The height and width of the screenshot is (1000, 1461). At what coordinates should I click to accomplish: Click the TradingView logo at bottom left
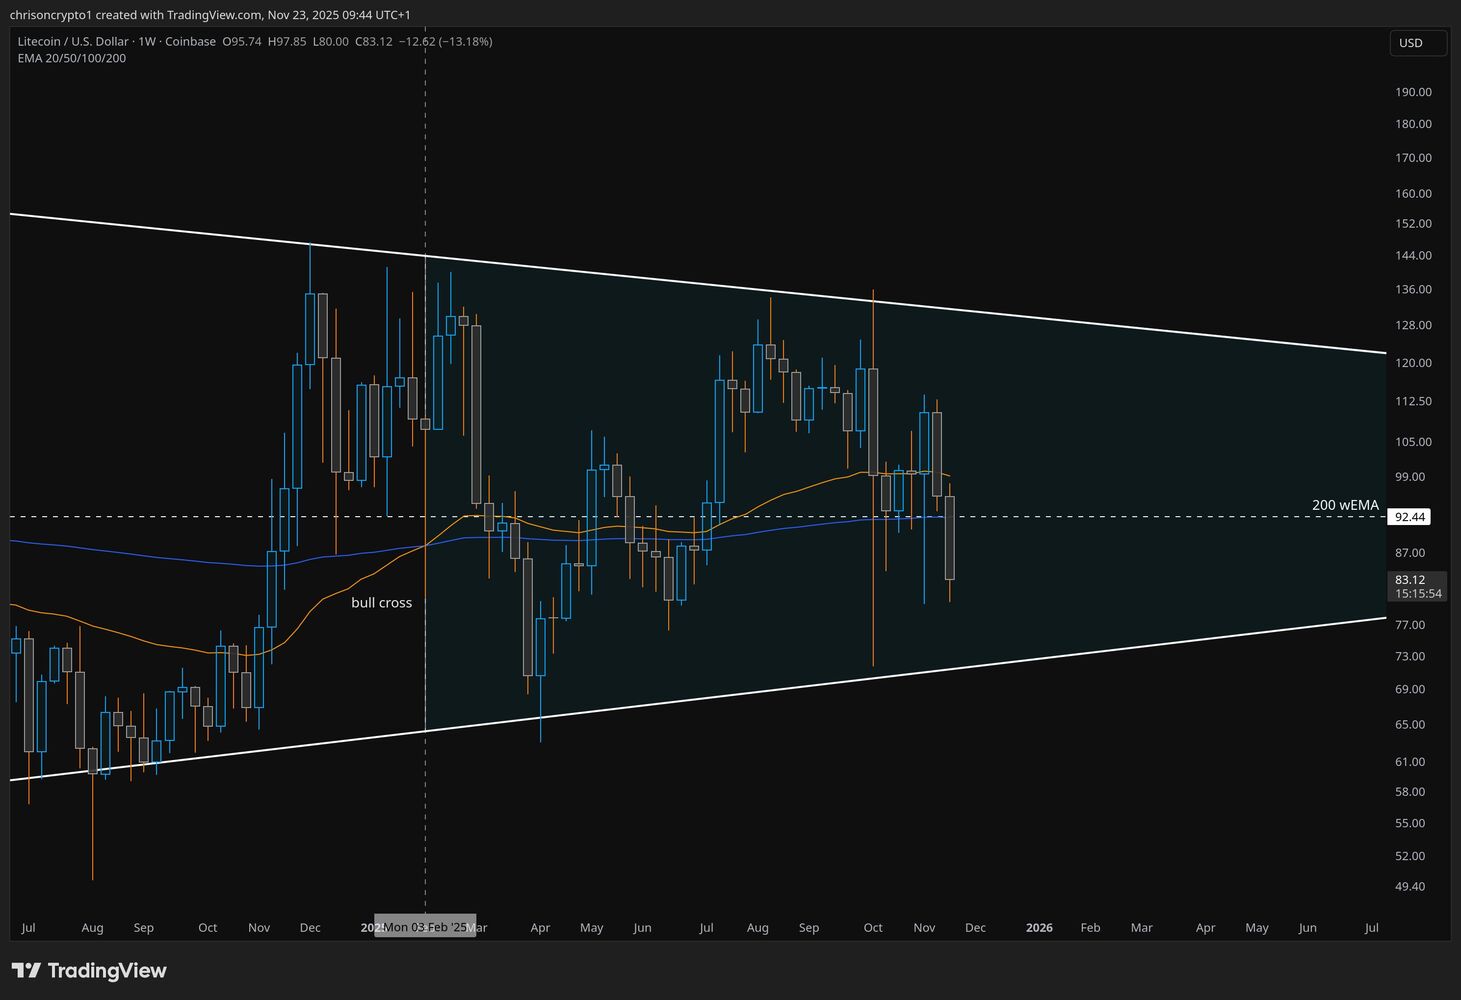[88, 970]
